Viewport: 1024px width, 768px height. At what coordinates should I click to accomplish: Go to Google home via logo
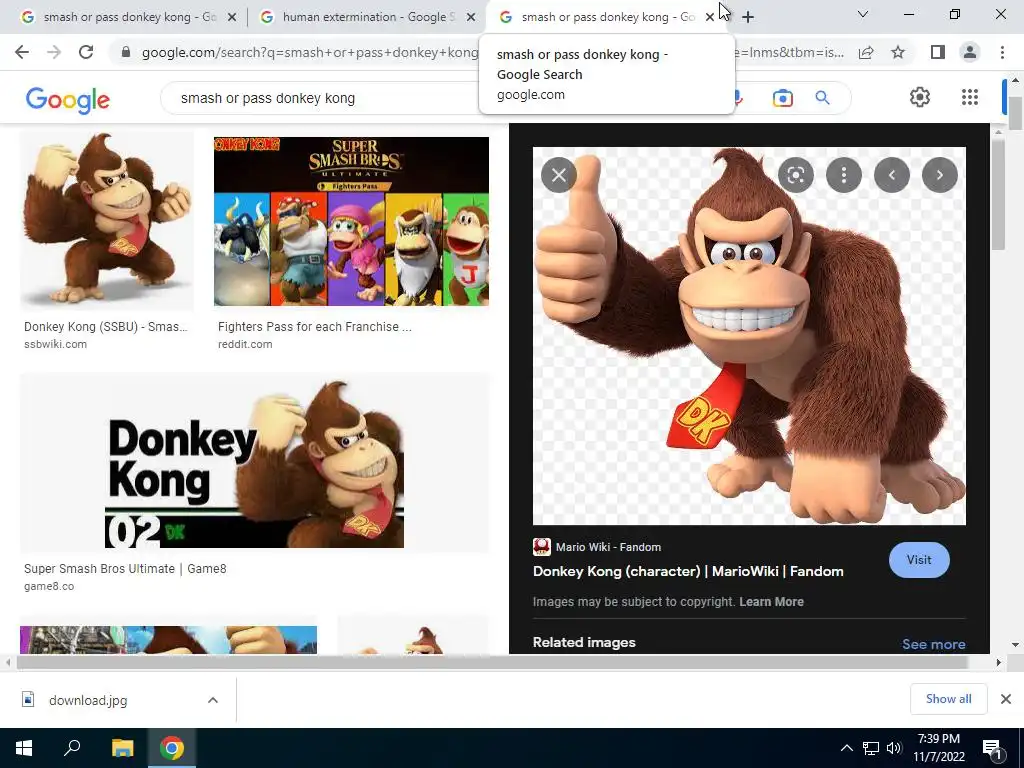click(68, 100)
